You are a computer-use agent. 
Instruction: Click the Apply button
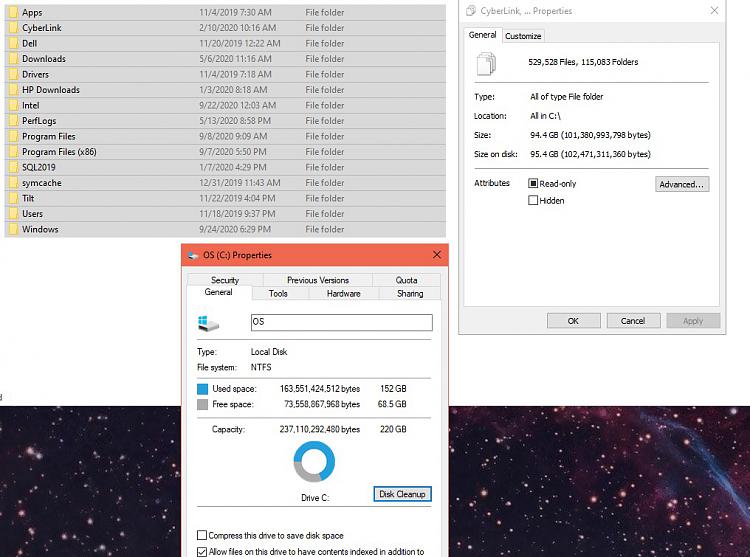(693, 321)
